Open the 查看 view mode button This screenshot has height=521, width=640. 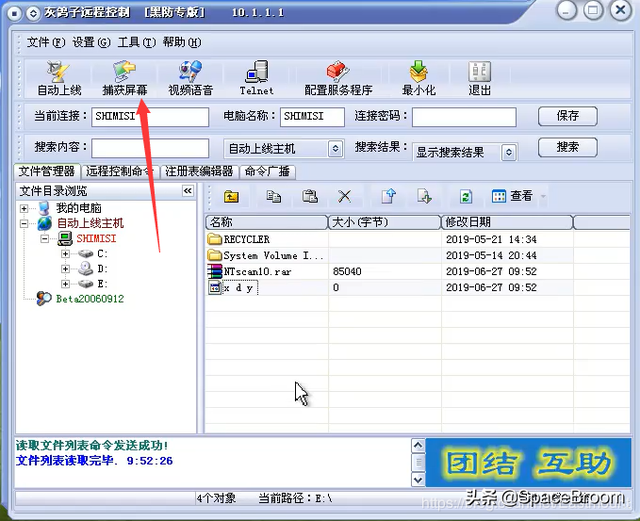click(513, 196)
